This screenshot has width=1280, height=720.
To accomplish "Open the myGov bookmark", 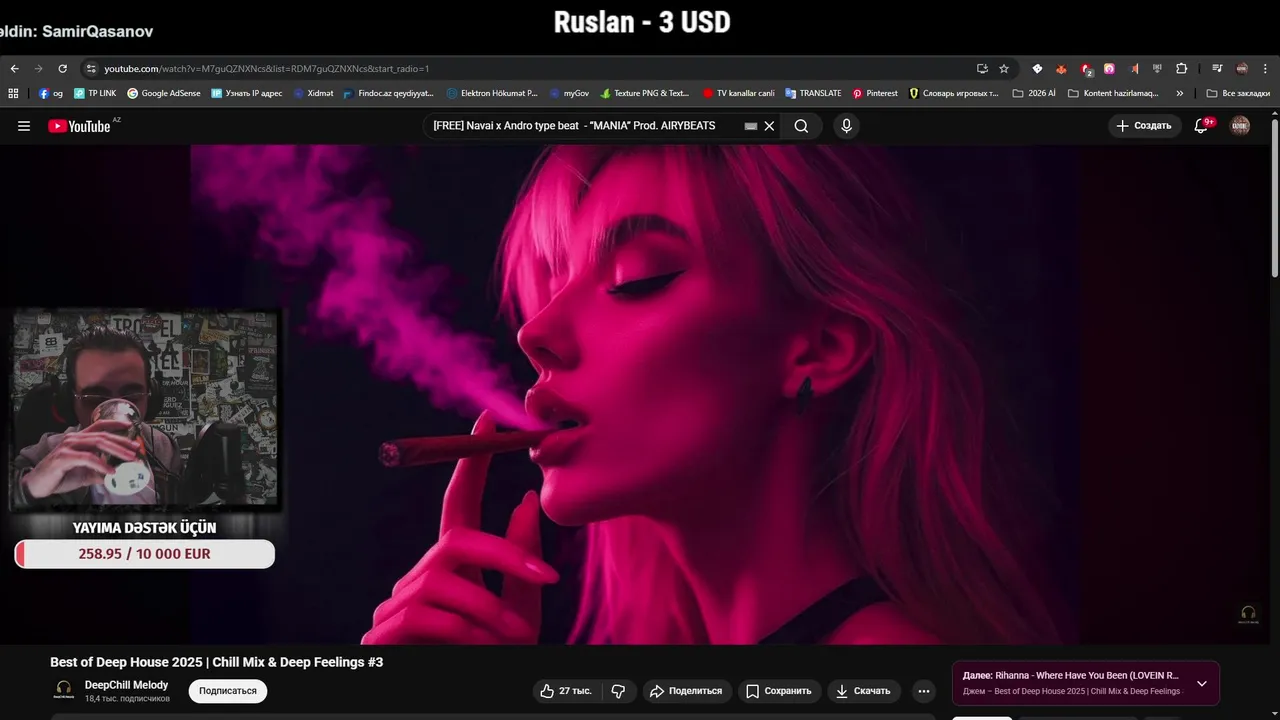I will [x=569, y=93].
